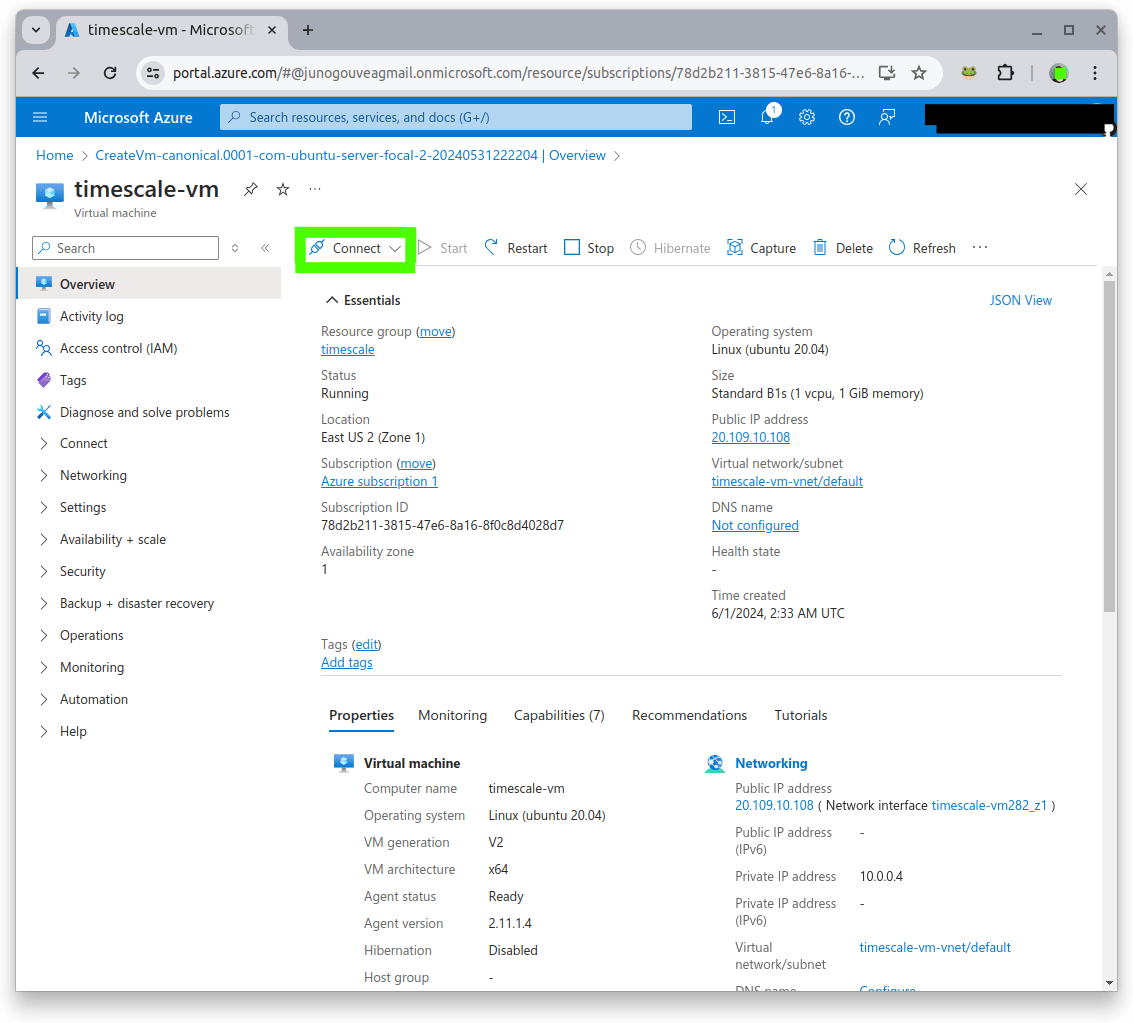Screen dimensions: 1133x1023
Task: Open the Connect dropdown
Action: pos(355,247)
